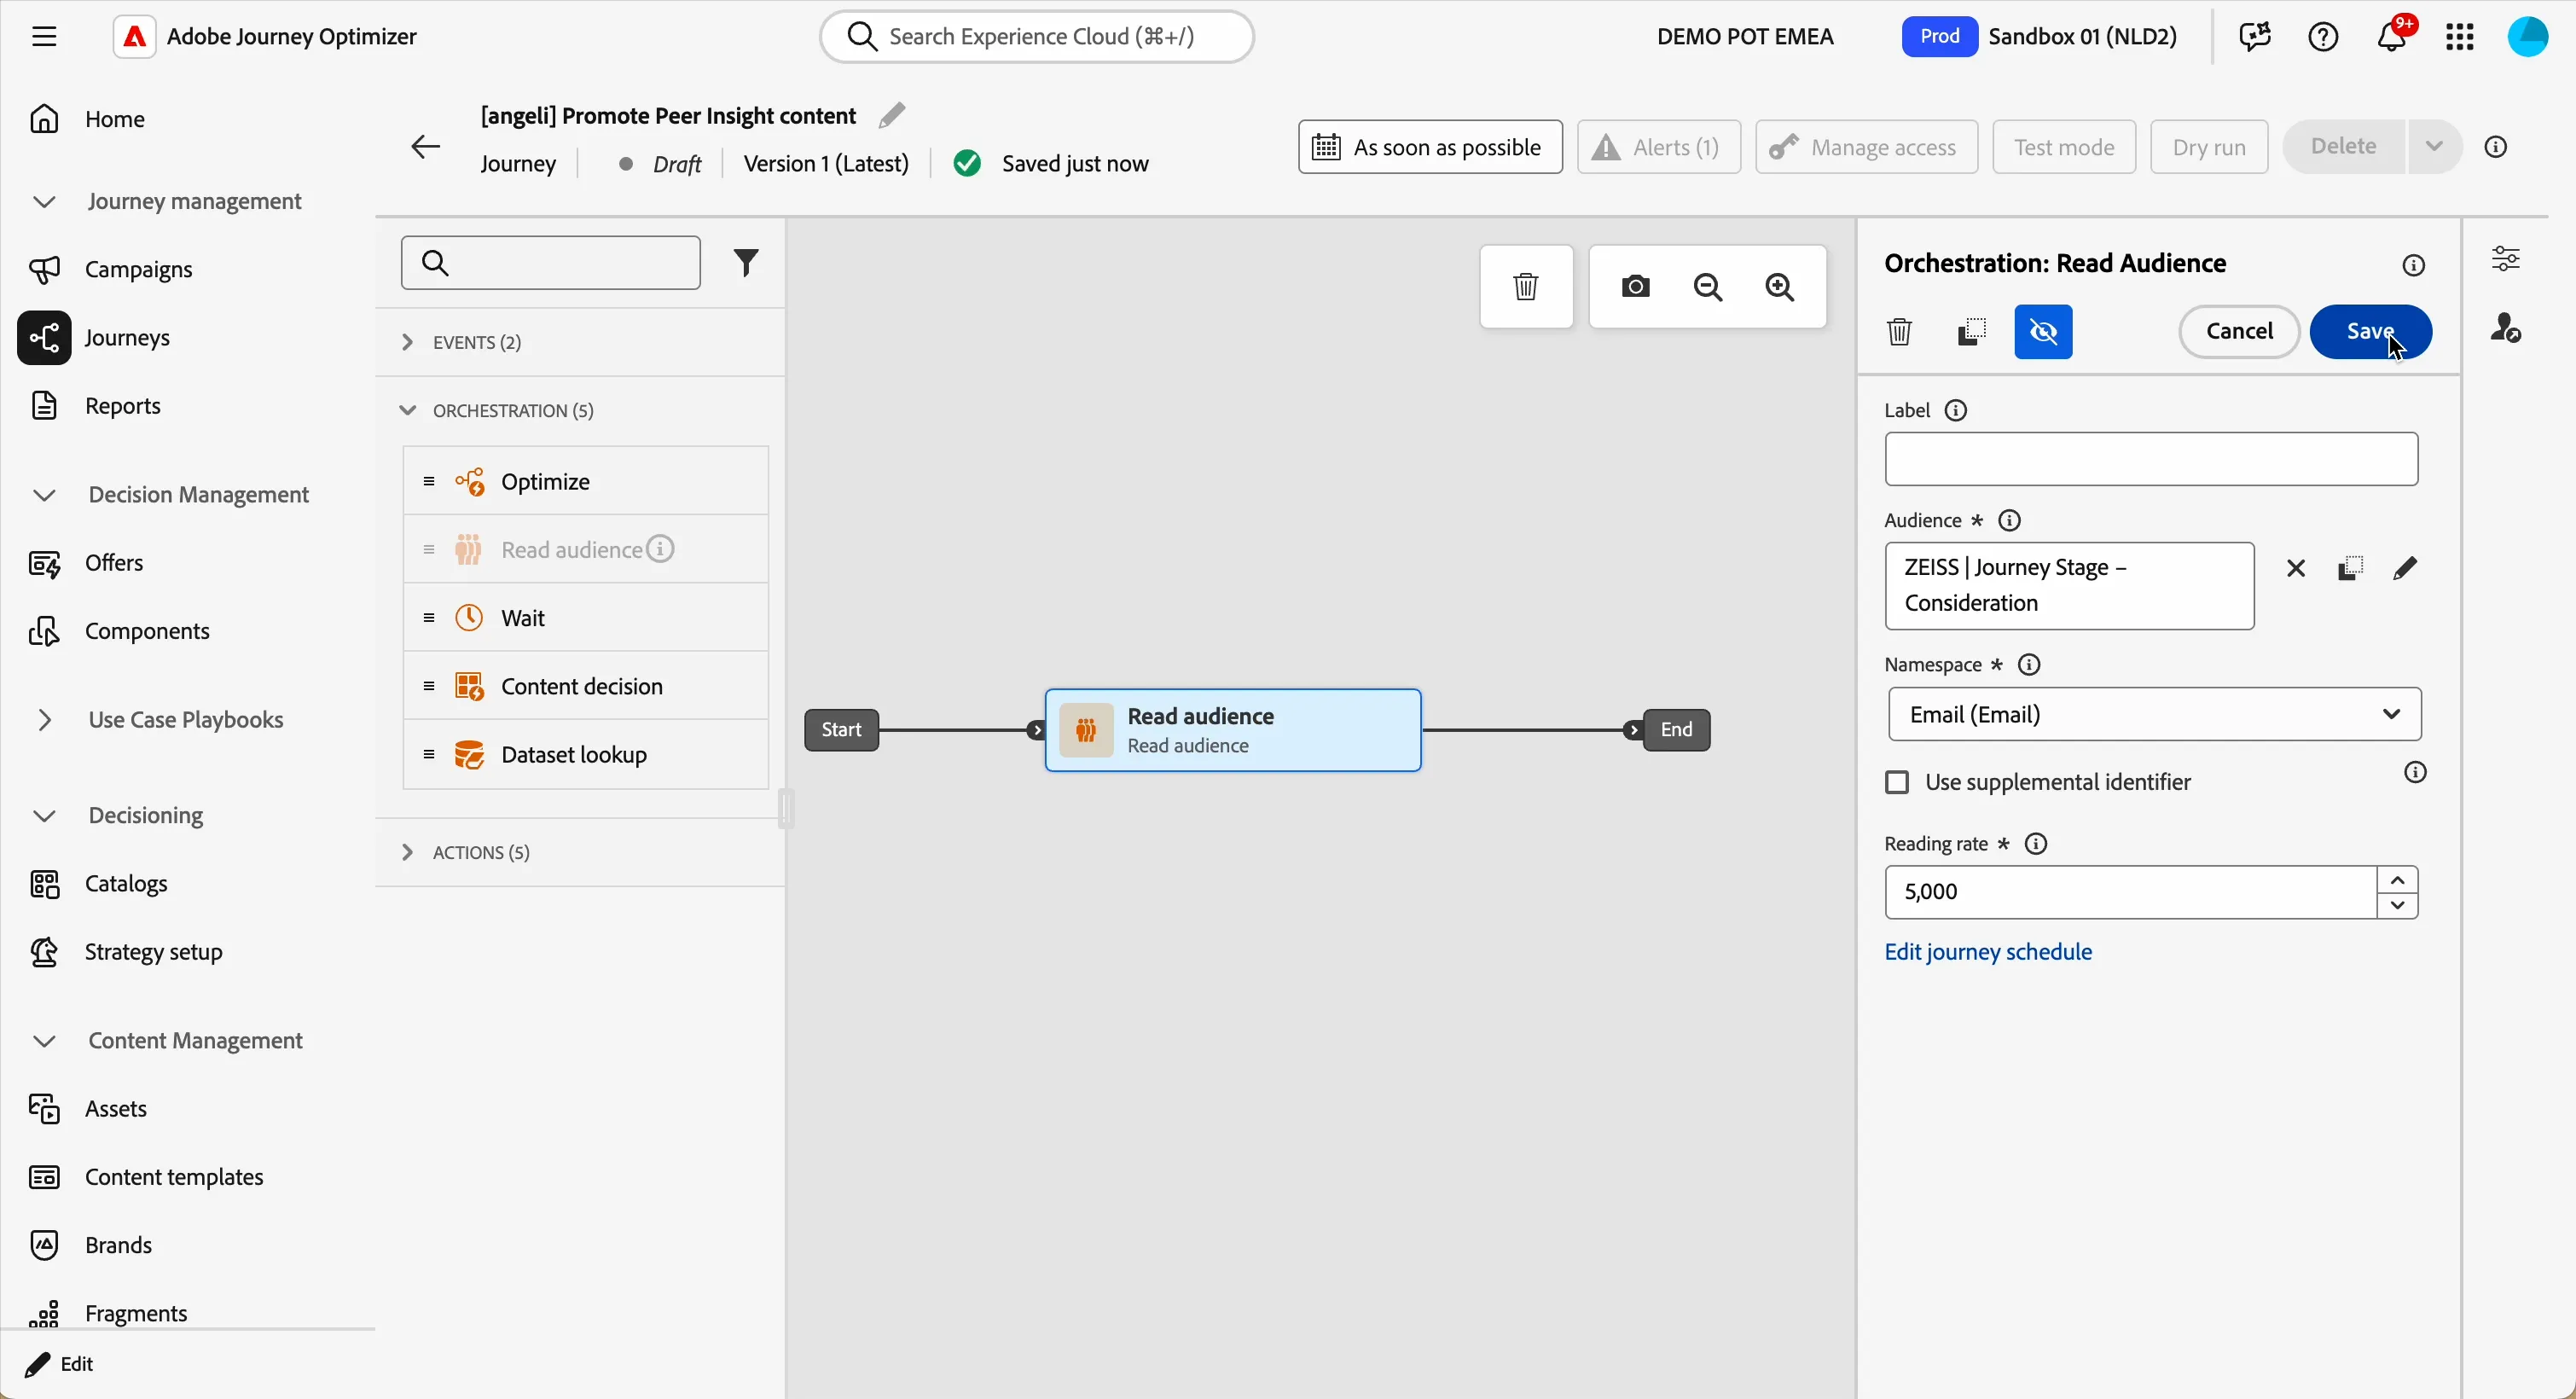Follow the Edit journey schedule link
The image size is (2576, 1399).
point(1988,952)
